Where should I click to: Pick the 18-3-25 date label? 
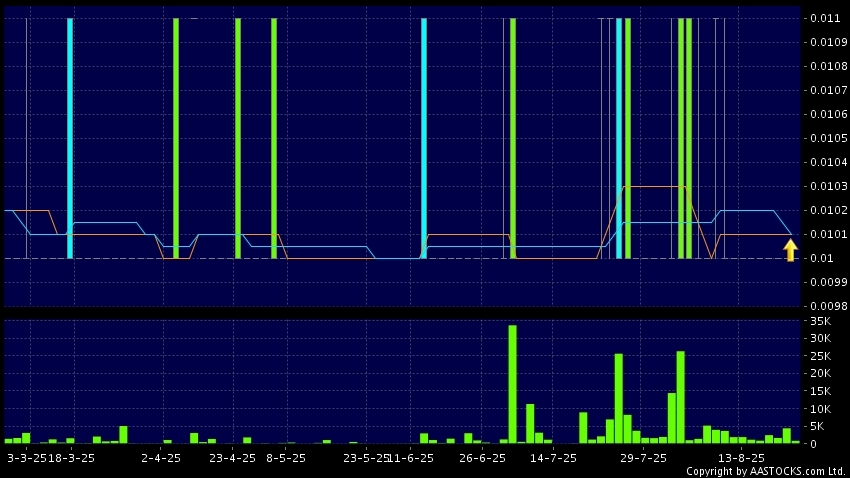(72, 458)
